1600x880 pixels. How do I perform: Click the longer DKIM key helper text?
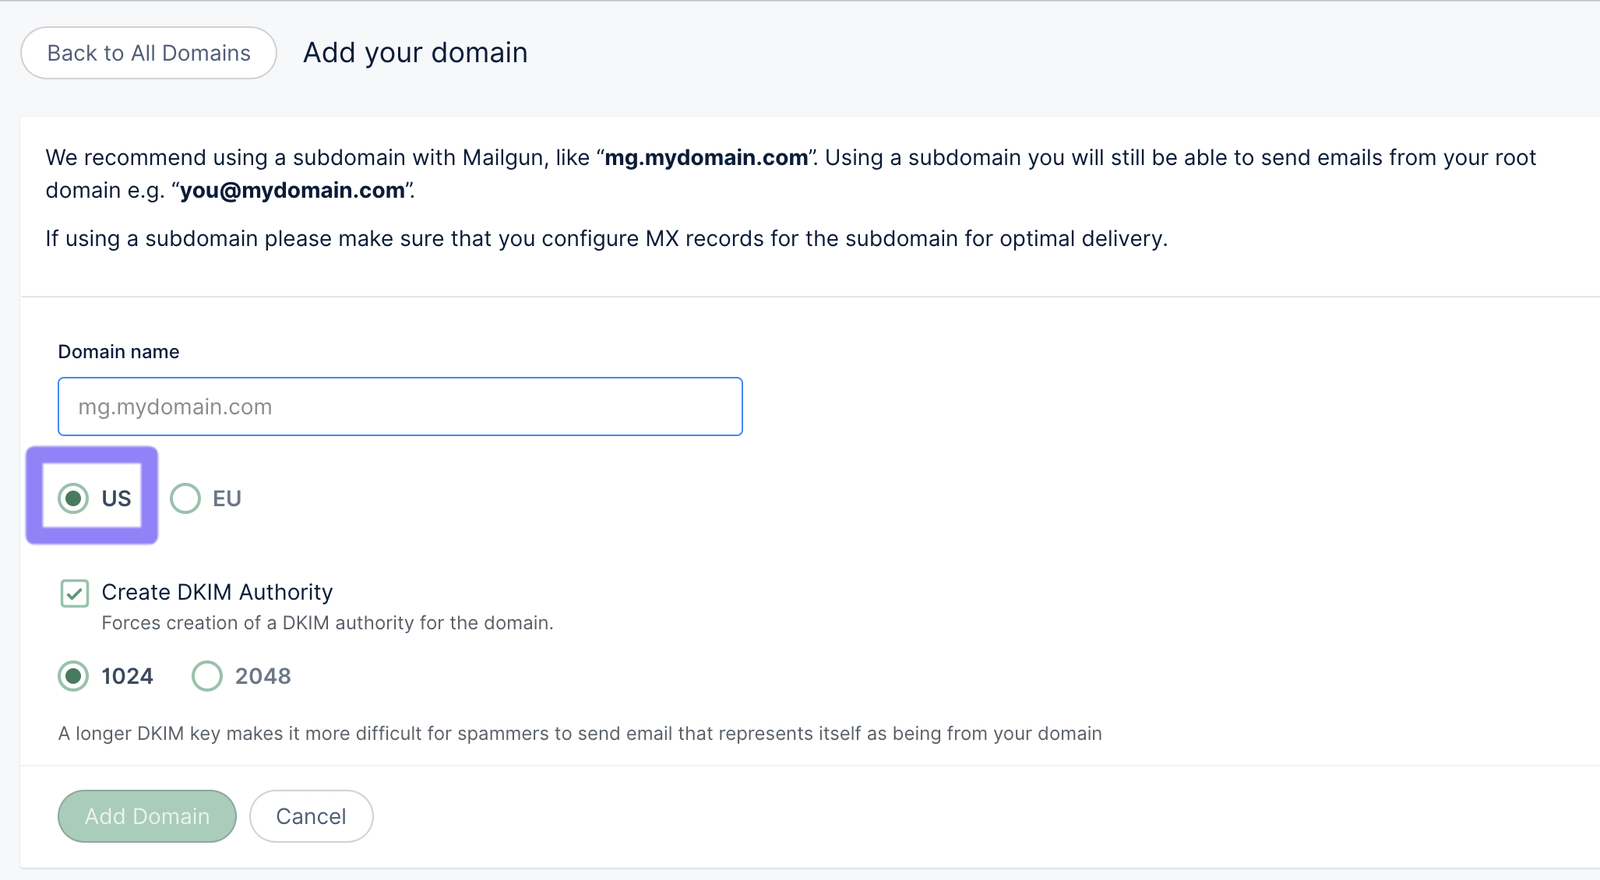tap(580, 734)
